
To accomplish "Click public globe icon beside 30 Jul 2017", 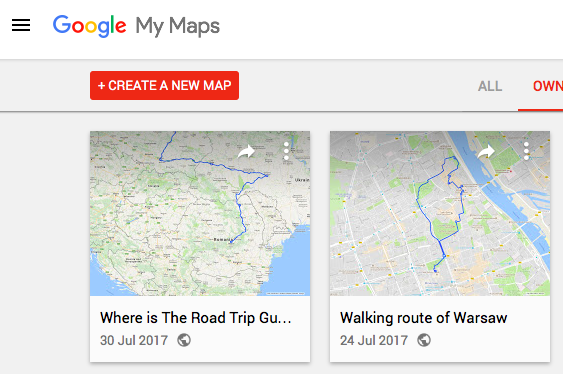I will (184, 340).
